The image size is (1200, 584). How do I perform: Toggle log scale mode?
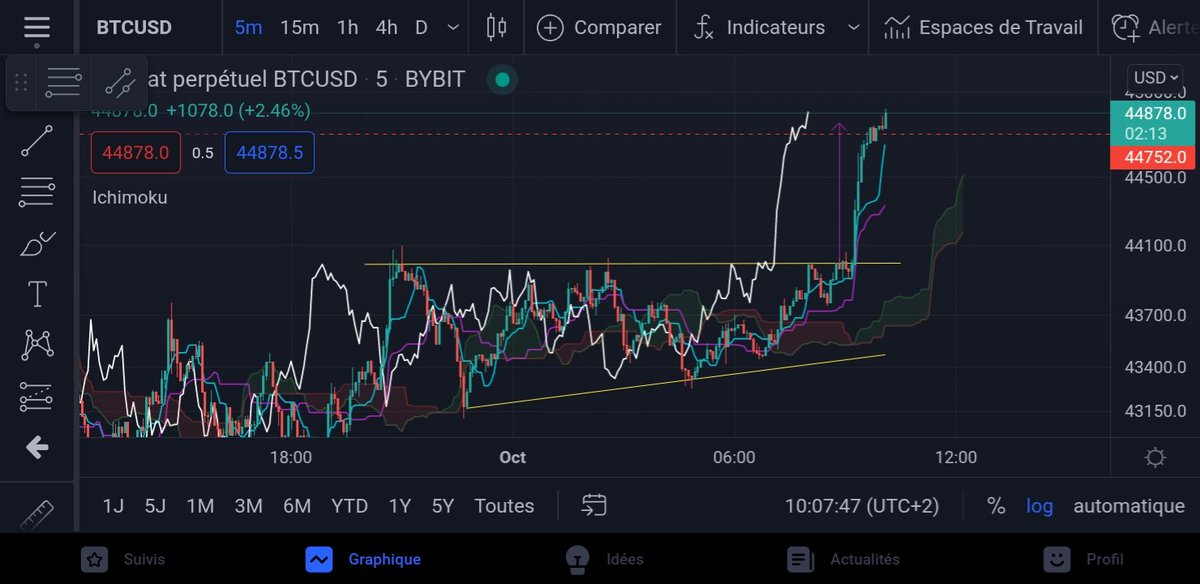(1039, 506)
